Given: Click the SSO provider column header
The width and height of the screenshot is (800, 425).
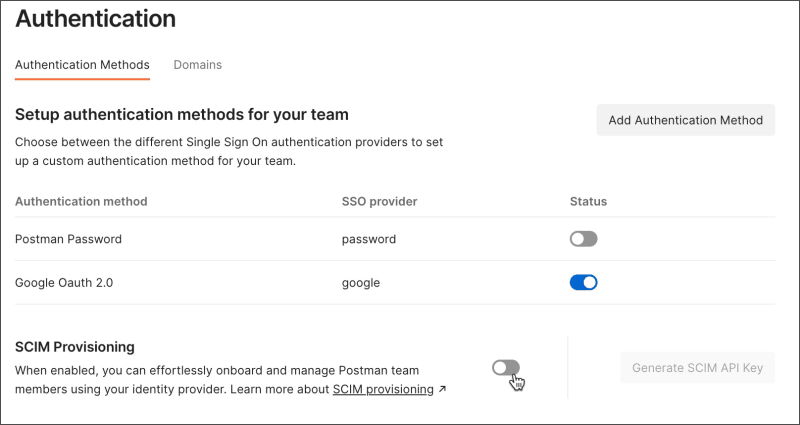Looking at the screenshot, I should point(379,201).
